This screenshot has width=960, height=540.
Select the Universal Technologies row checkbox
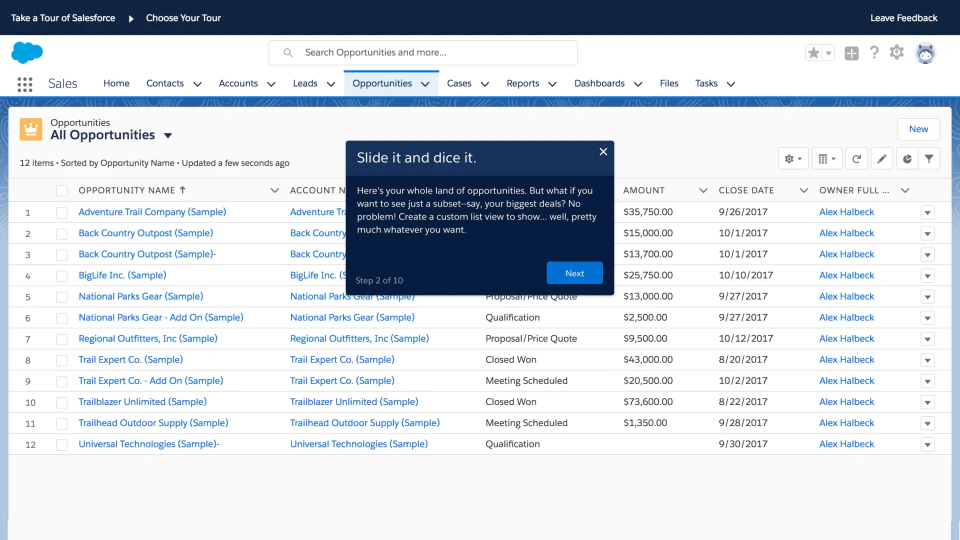pyautogui.click(x=62, y=445)
